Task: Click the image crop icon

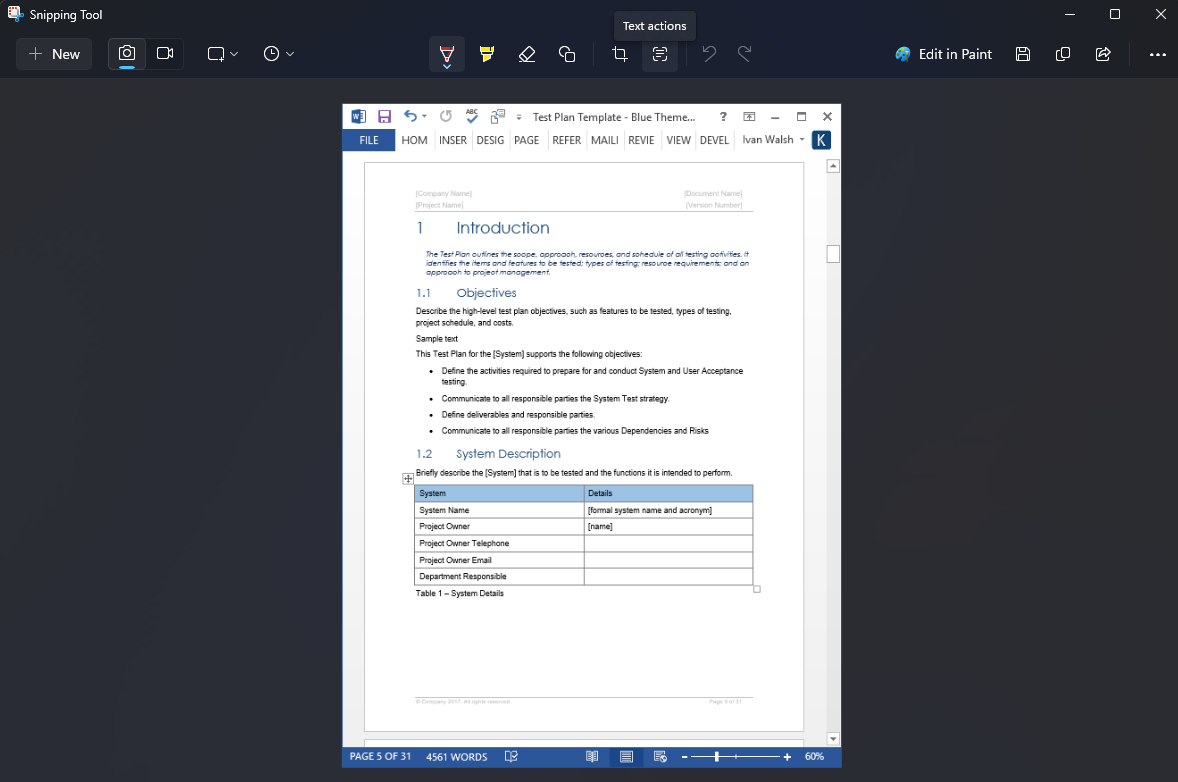Action: [620, 54]
